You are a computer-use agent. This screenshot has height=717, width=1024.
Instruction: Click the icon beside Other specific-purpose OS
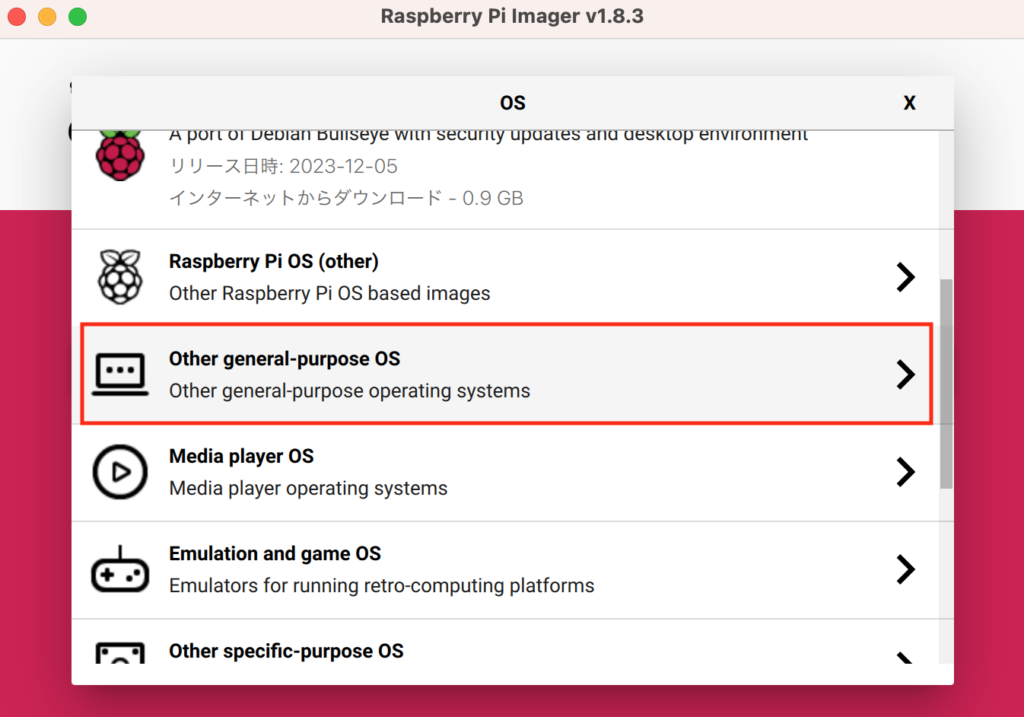point(120,652)
